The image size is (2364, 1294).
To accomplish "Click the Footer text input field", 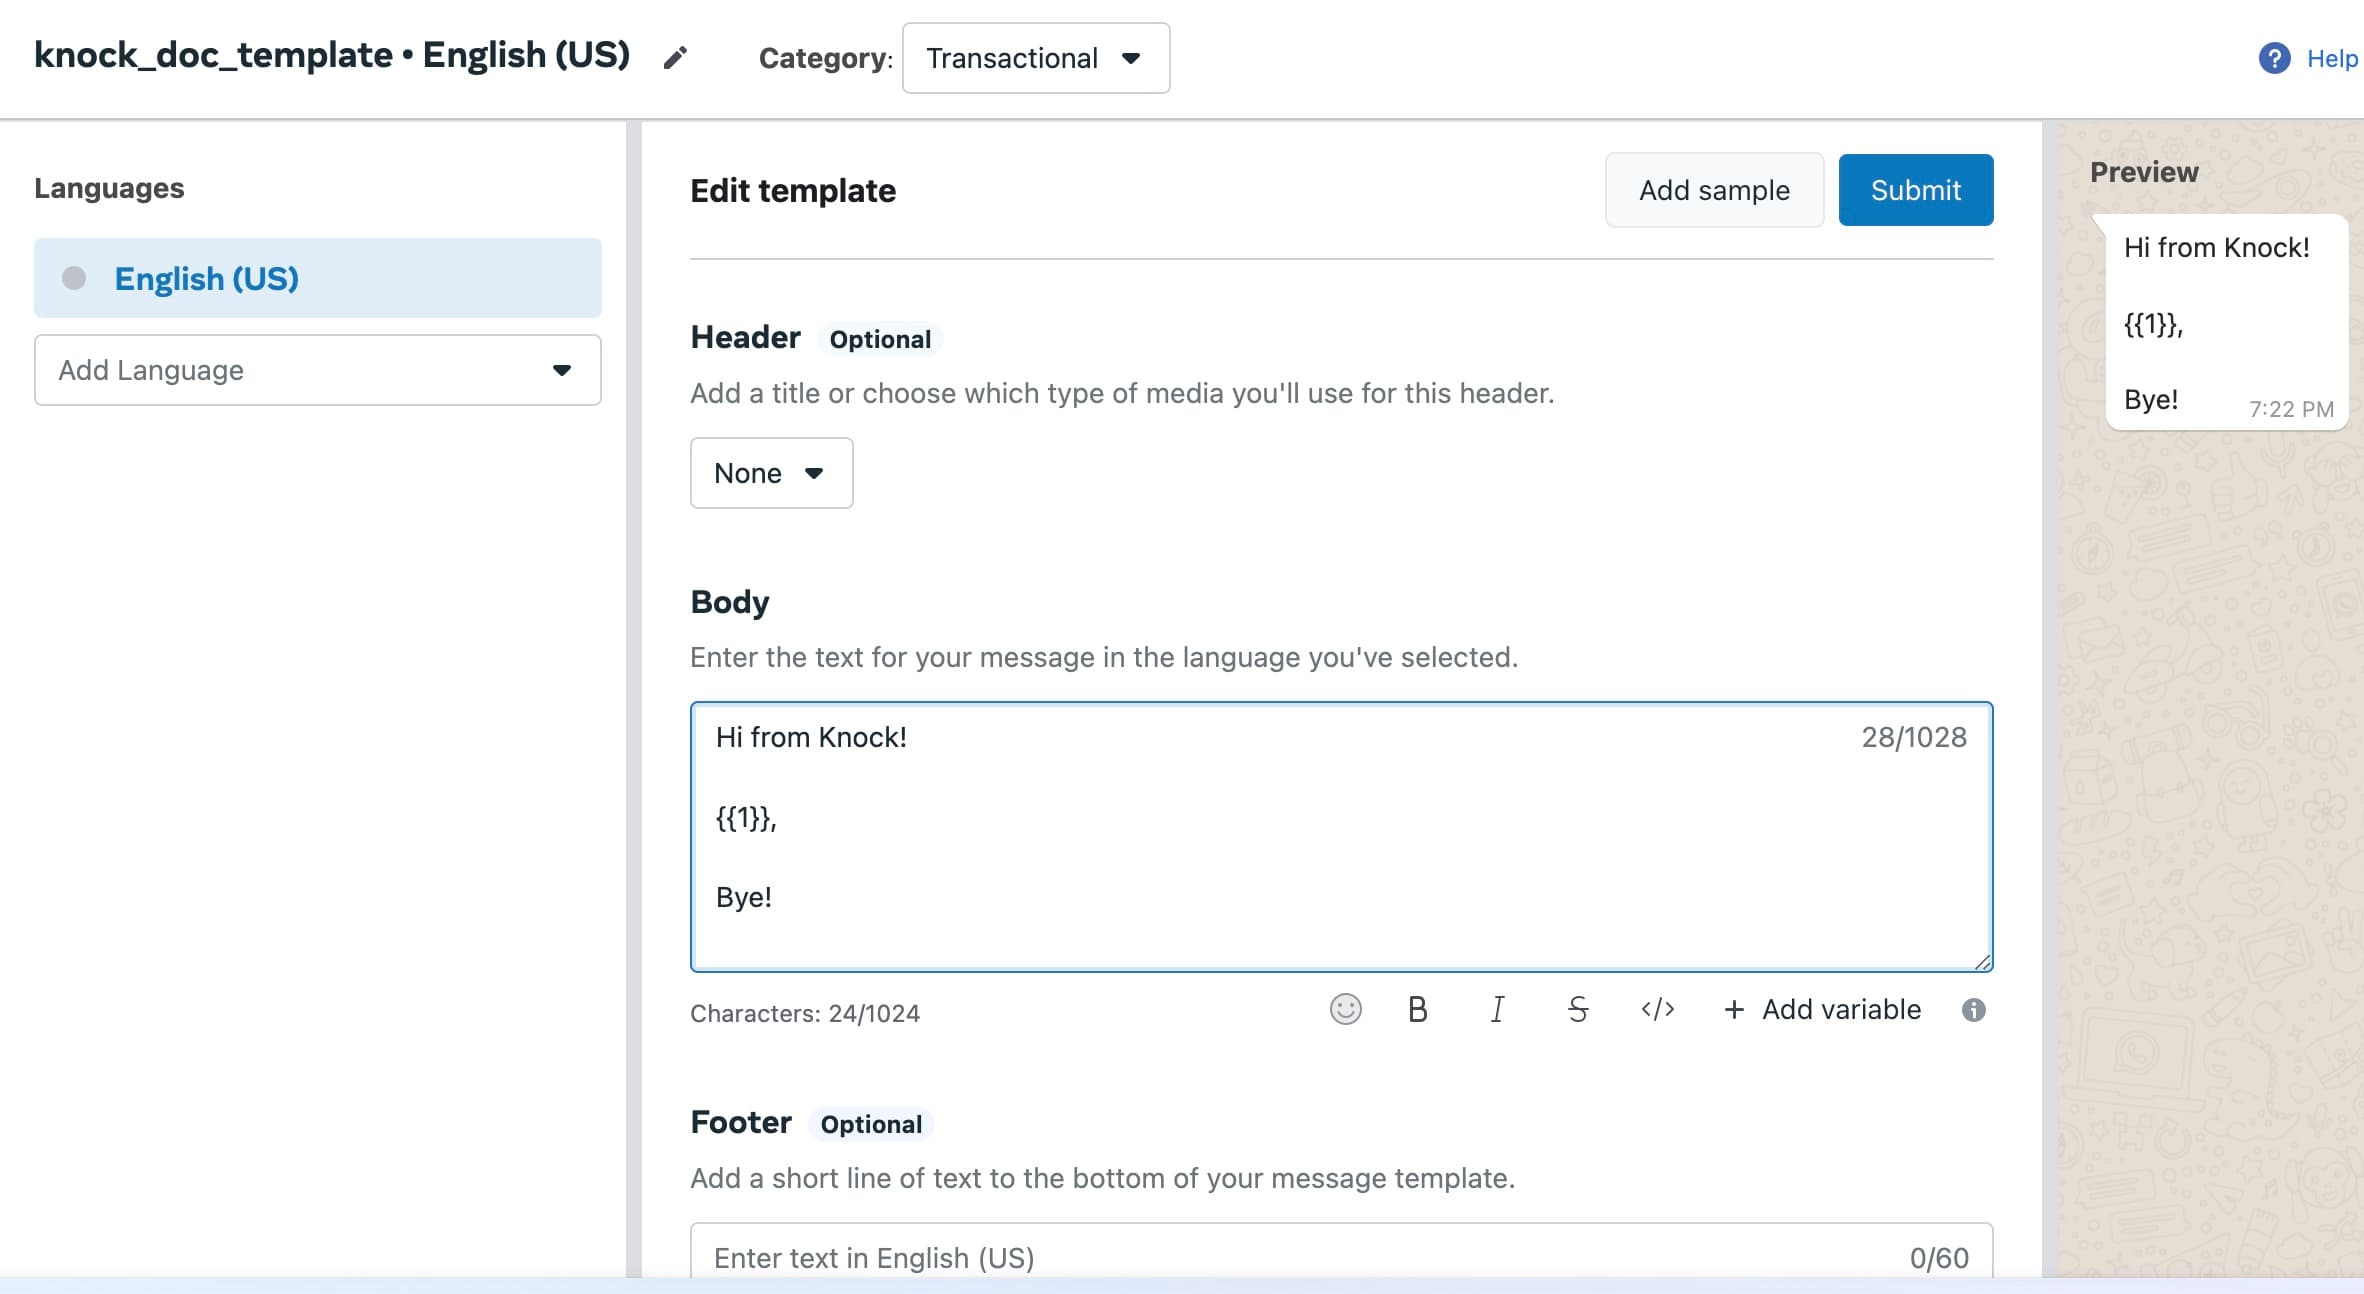I will (1200, 1257).
